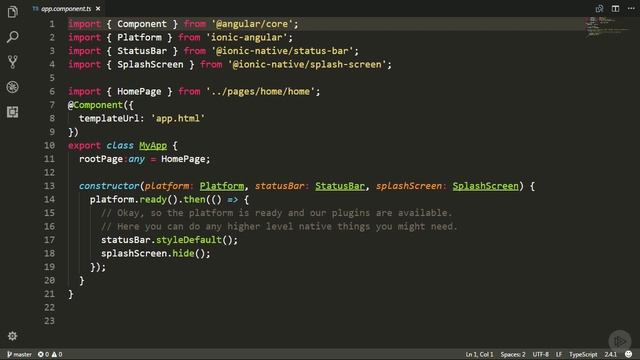Click the Open Changes editor action icon
The width and height of the screenshot is (640, 360).
599,9
